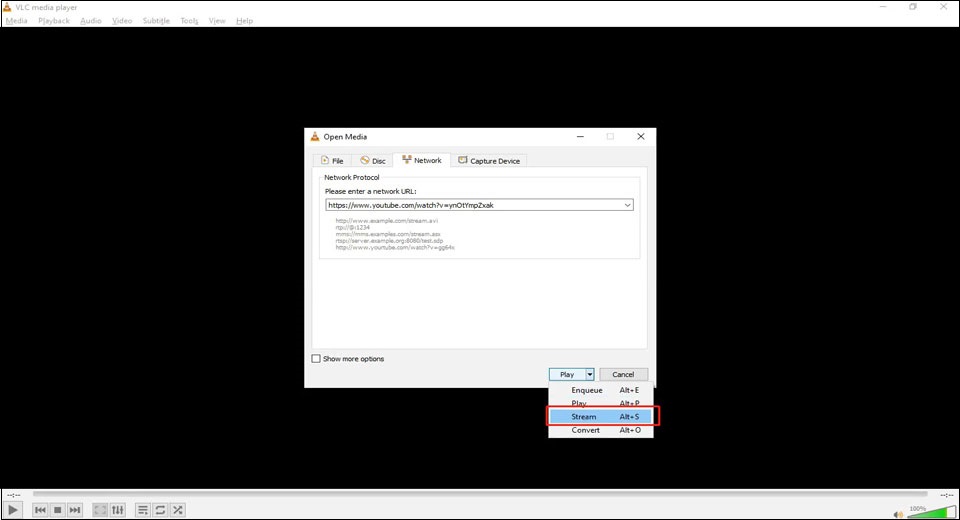
Task: Select the Network tab
Action: point(421,160)
